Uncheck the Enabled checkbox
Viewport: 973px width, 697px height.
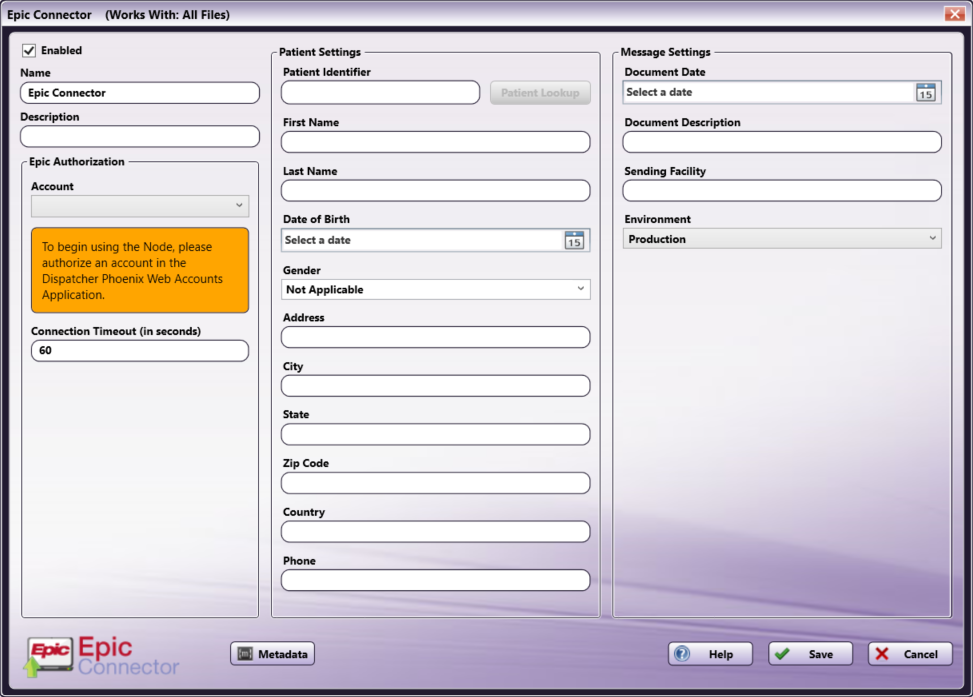(x=29, y=50)
